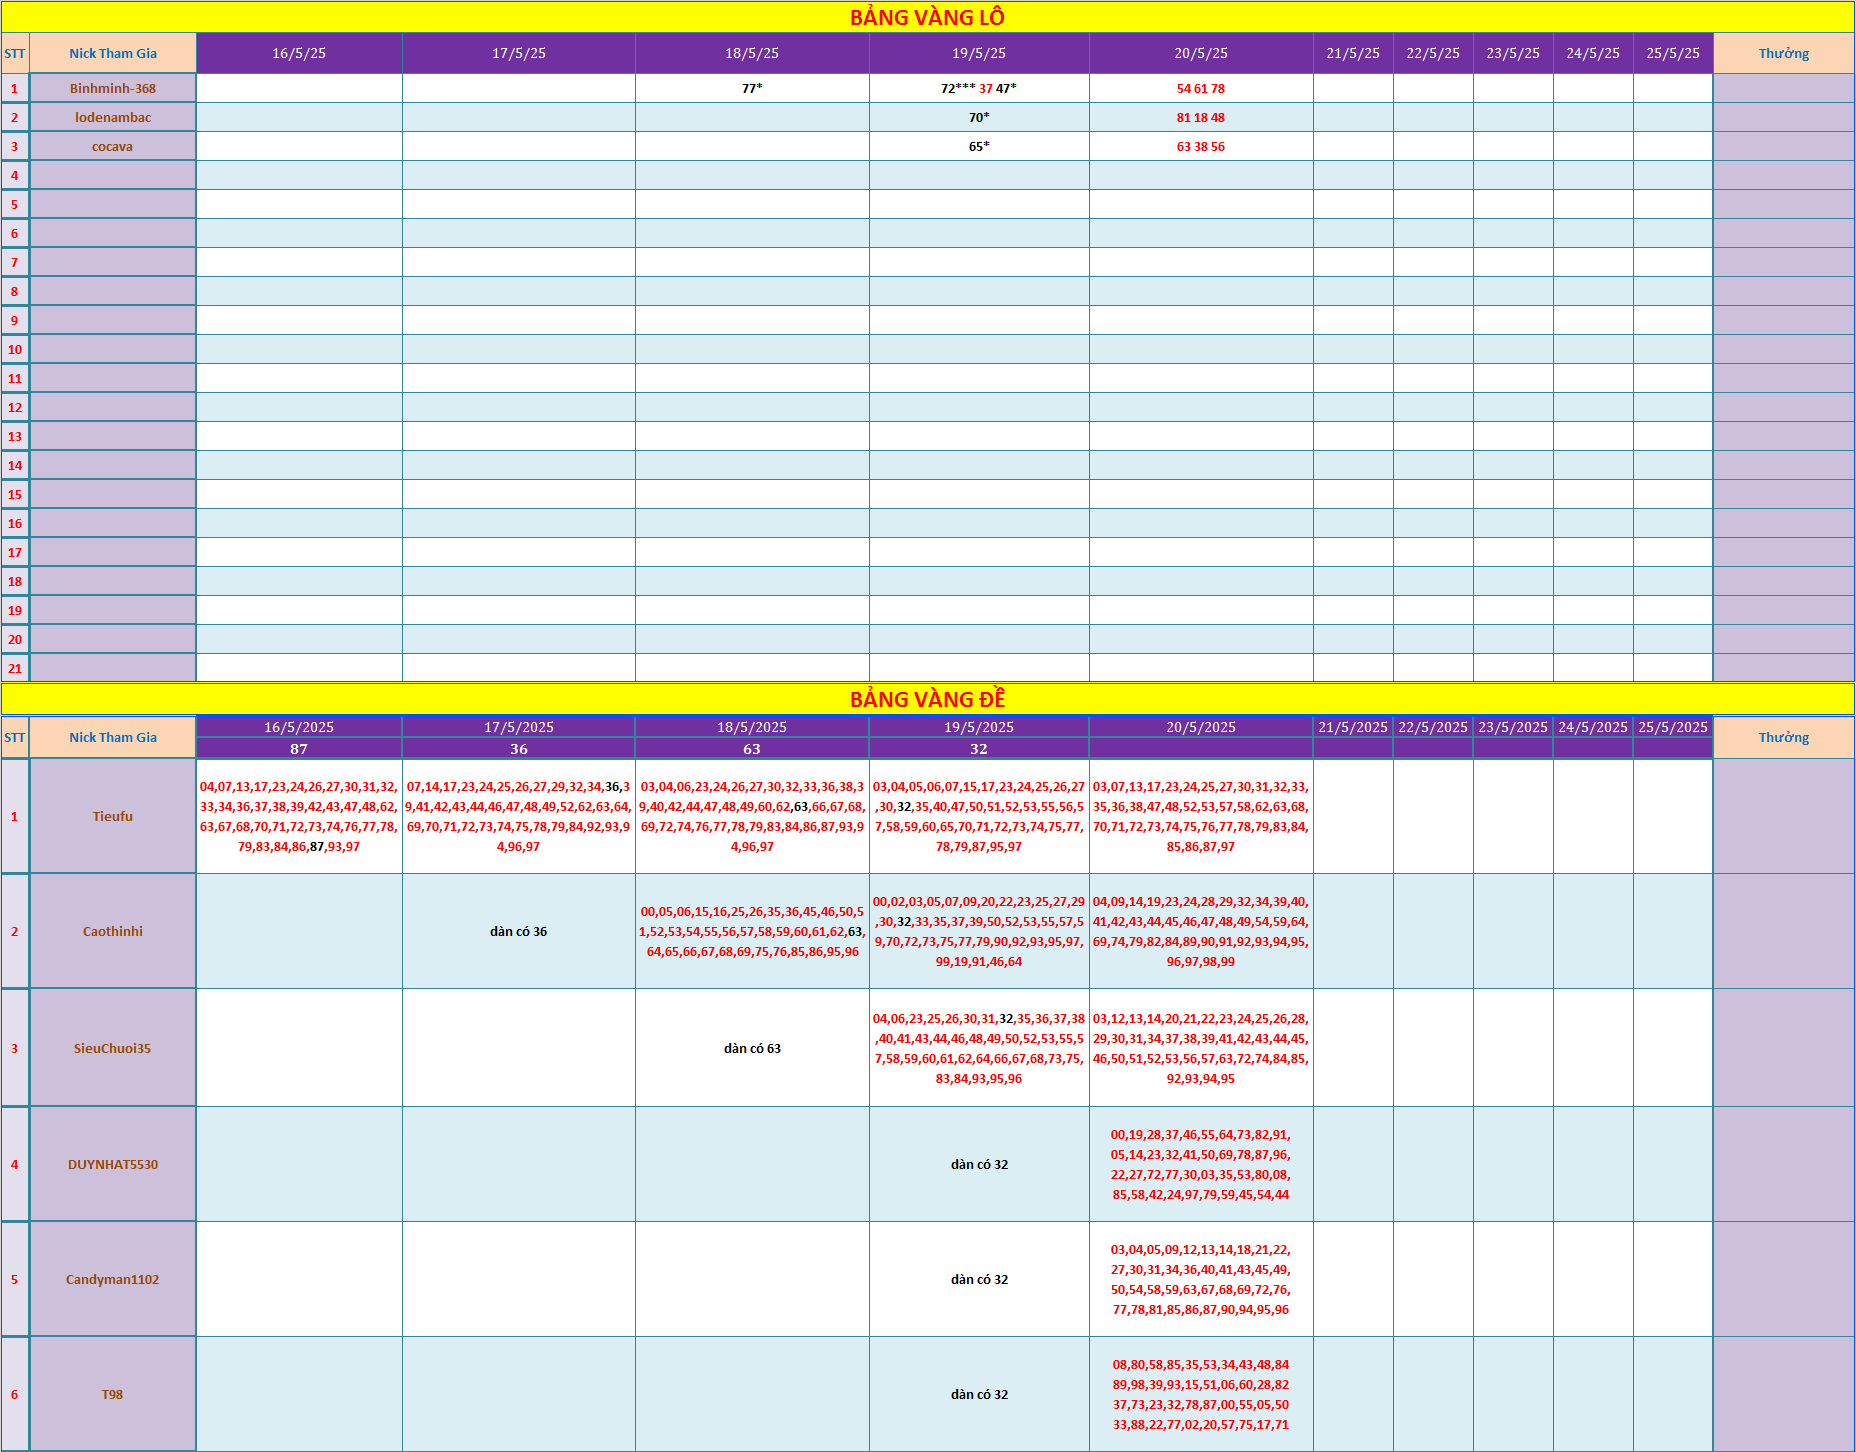1856x1452 pixels.
Task: Select the Caothinhi participant cell
Action: 113,931
